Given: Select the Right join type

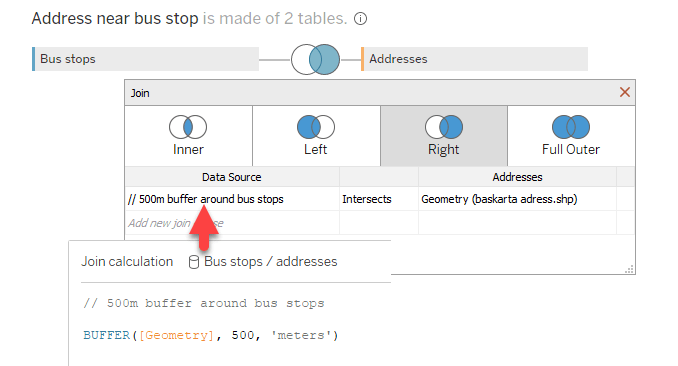Looking at the screenshot, I should (x=444, y=136).
